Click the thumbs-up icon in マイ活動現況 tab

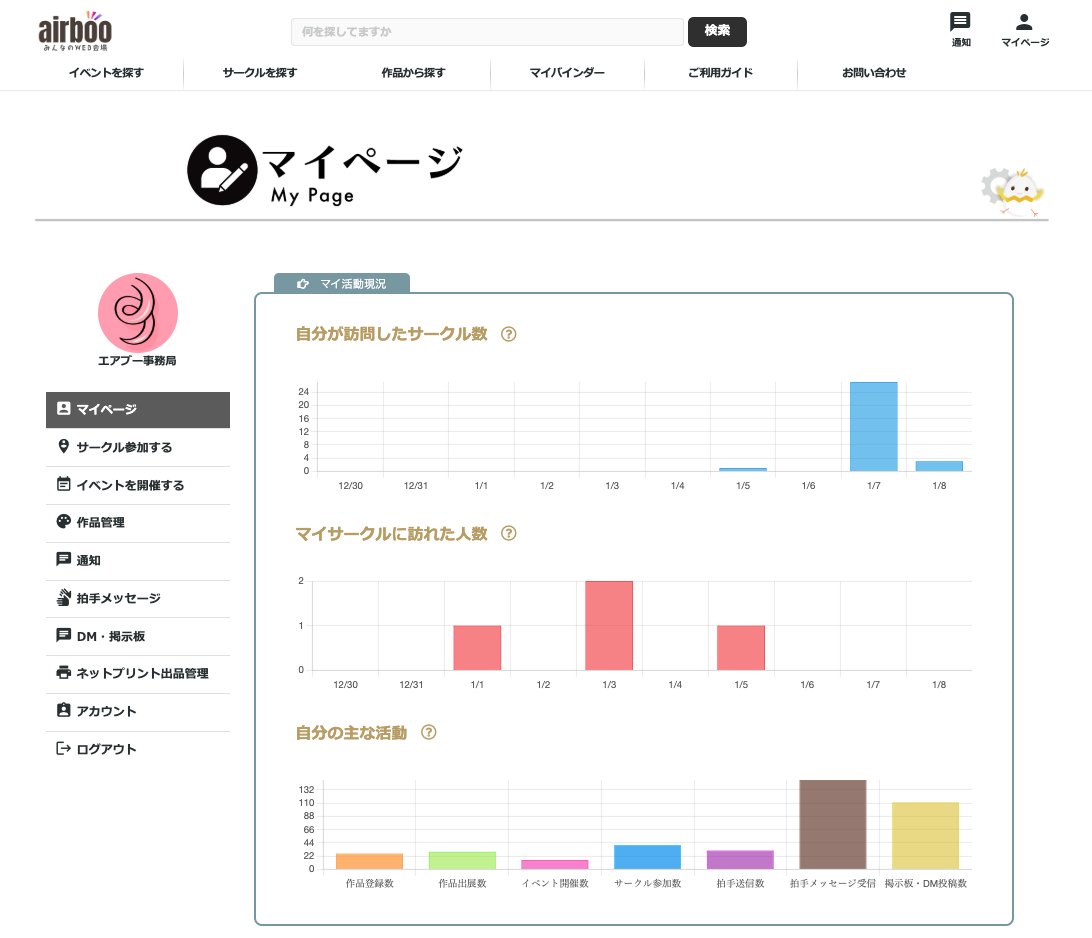(302, 284)
